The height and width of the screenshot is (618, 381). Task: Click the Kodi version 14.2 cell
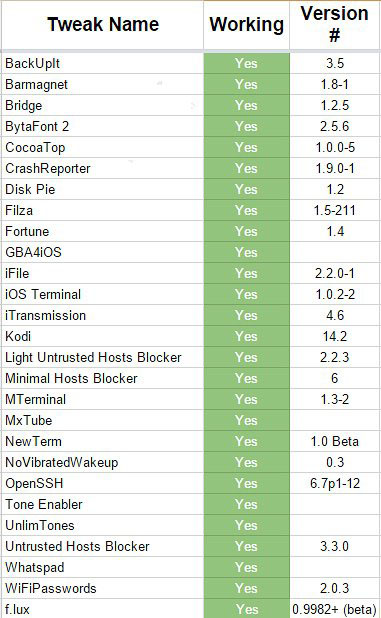[x=335, y=336]
